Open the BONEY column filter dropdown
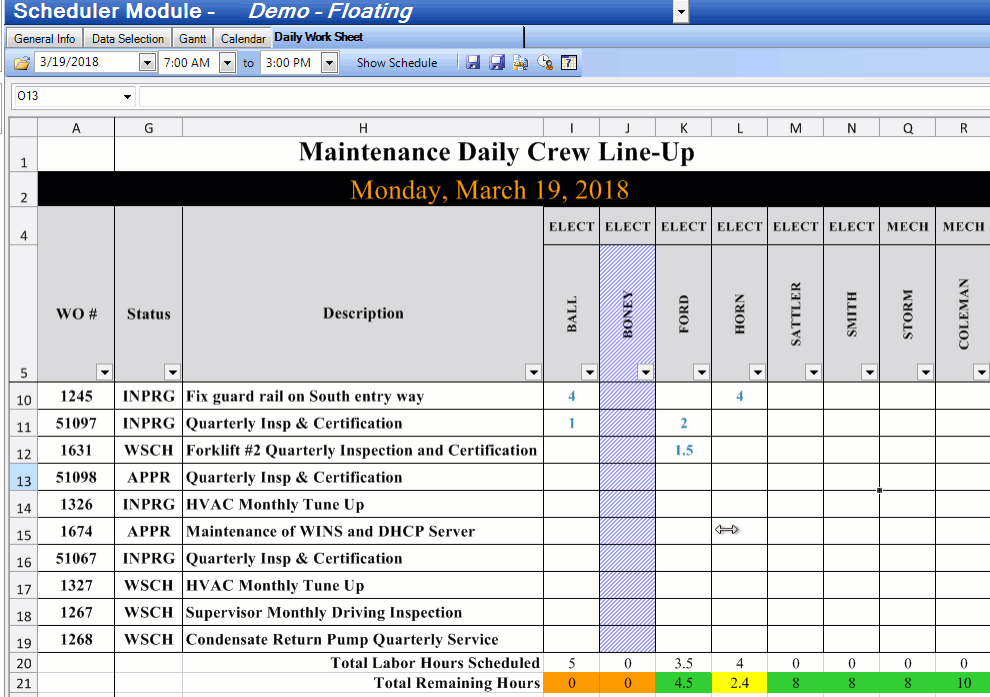 (645, 372)
